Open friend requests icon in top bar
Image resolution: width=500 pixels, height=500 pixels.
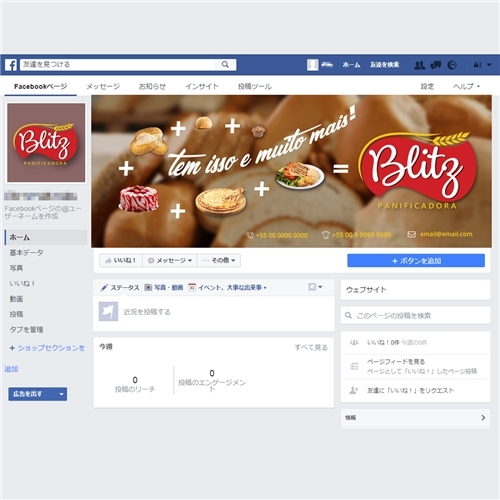[x=419, y=65]
